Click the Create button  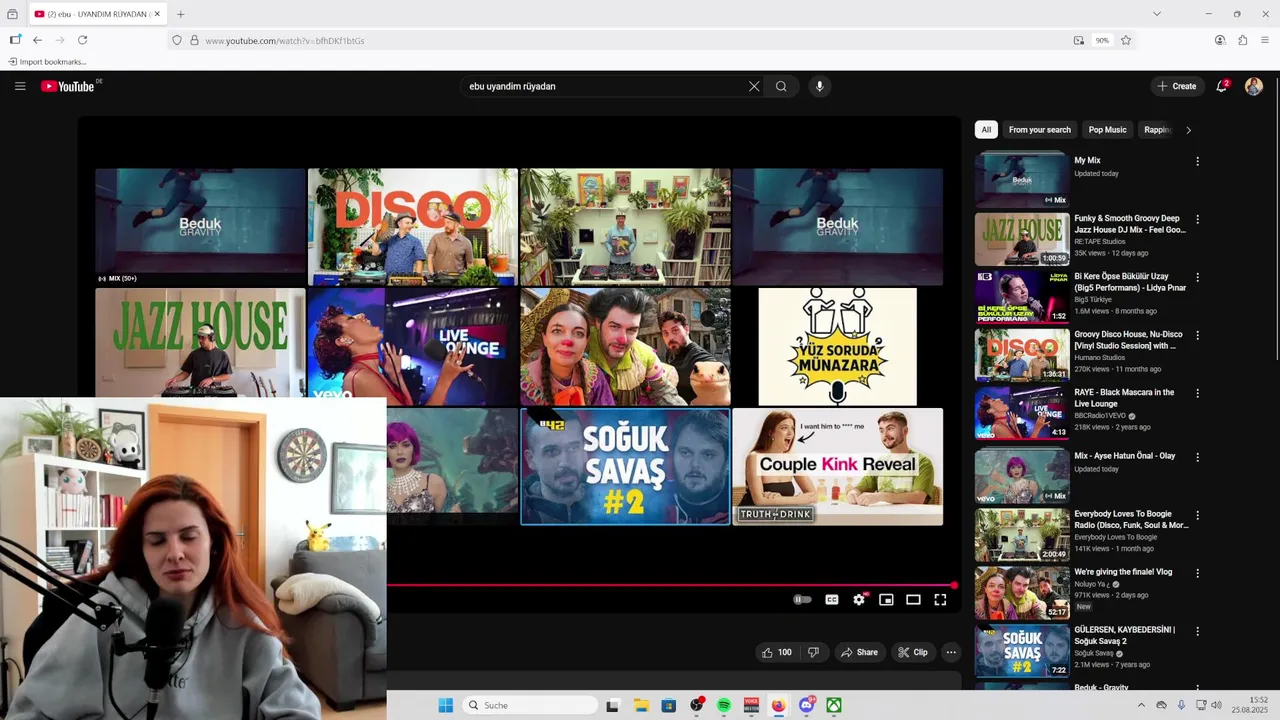tap(1177, 86)
